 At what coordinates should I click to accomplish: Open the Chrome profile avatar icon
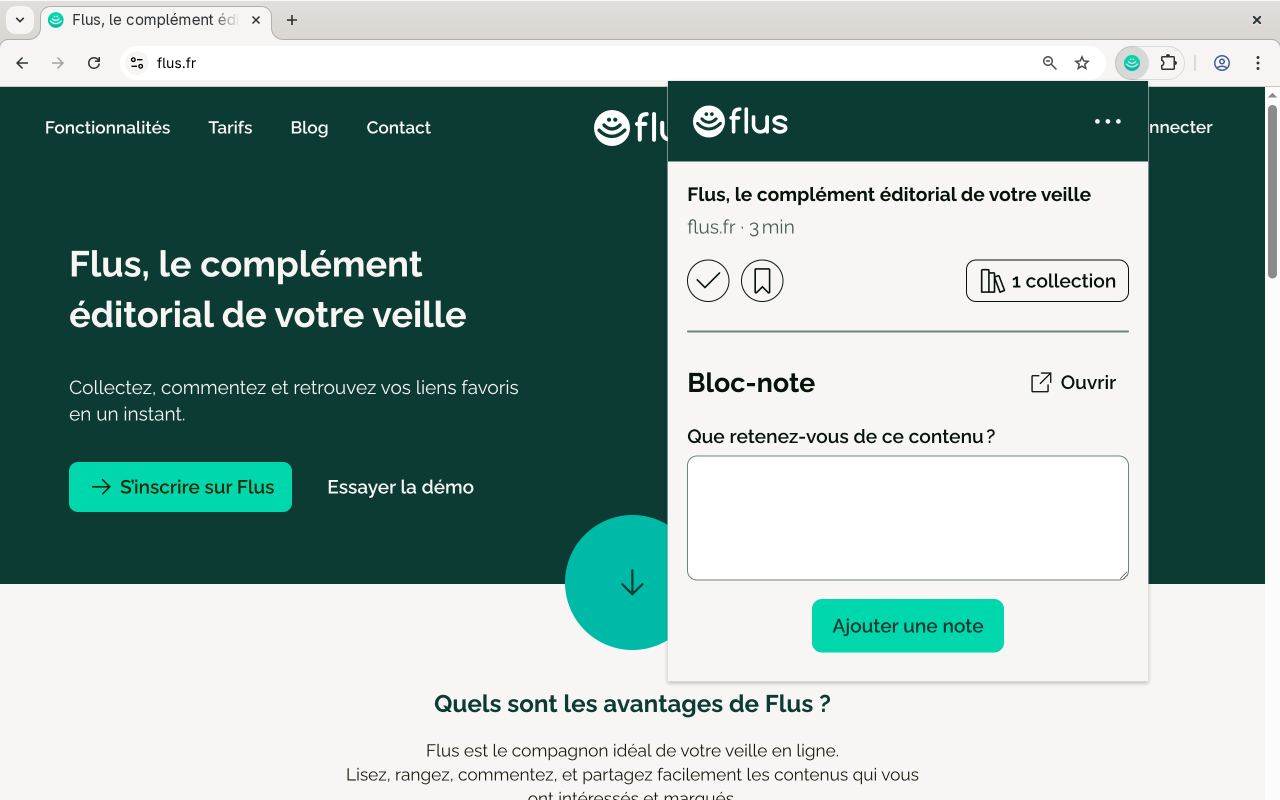[x=1222, y=63]
